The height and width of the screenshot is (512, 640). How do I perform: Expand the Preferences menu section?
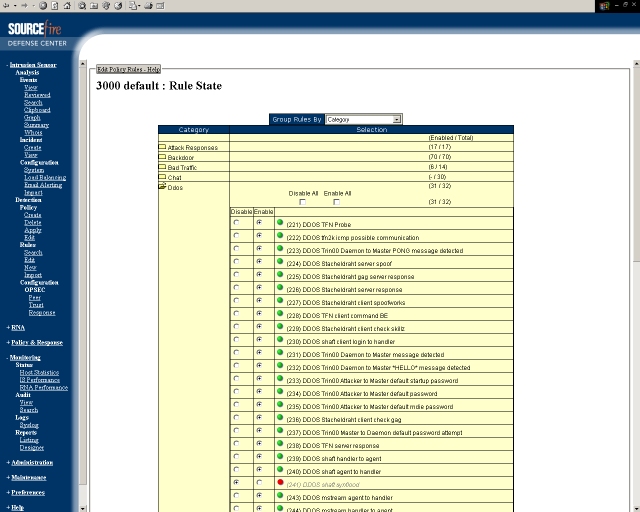coord(26,492)
